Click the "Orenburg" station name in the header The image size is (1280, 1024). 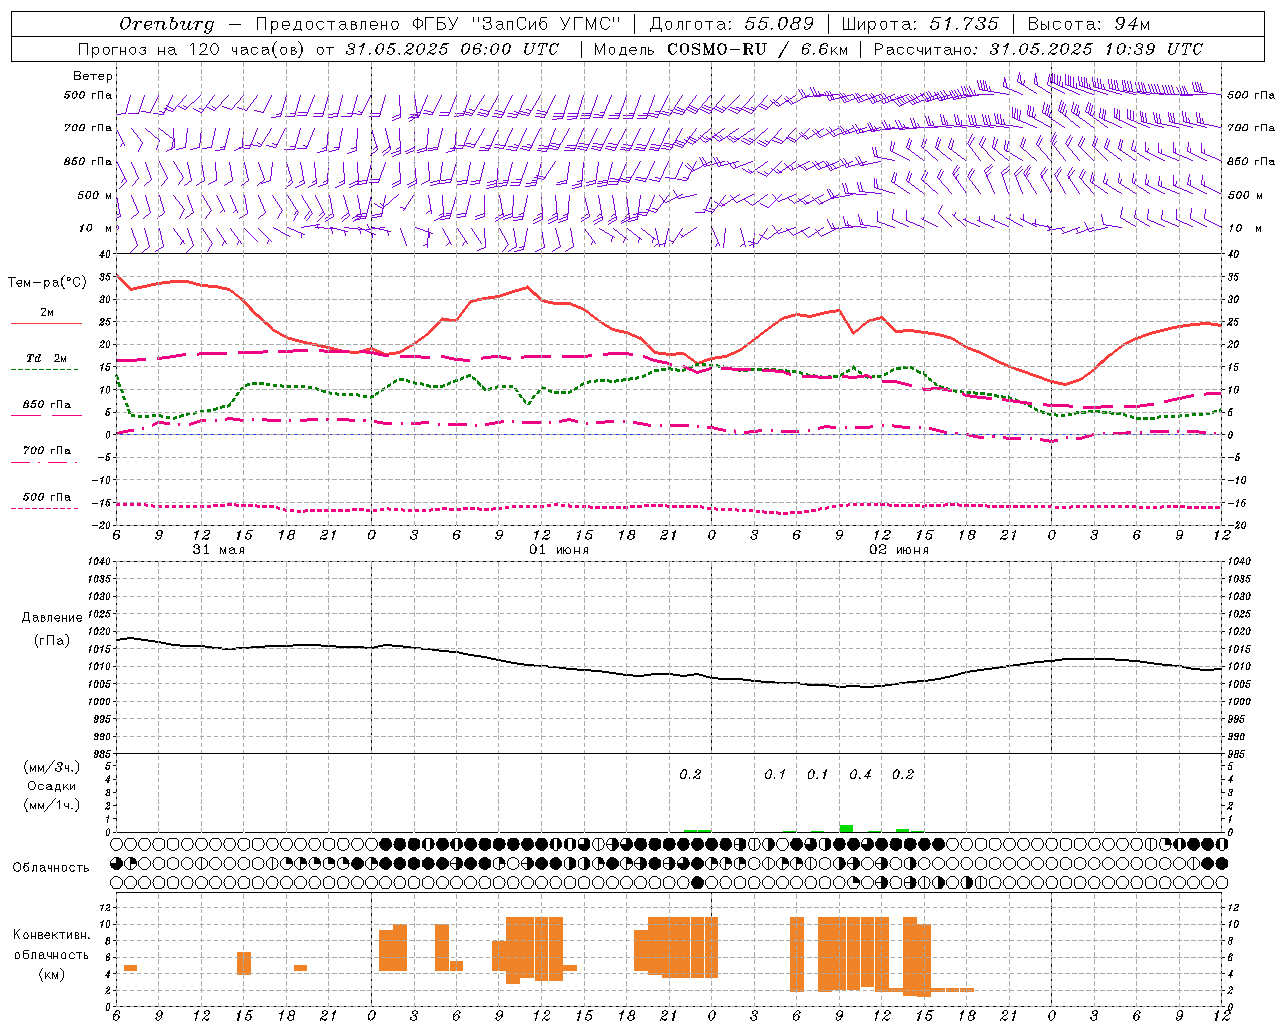[166, 24]
